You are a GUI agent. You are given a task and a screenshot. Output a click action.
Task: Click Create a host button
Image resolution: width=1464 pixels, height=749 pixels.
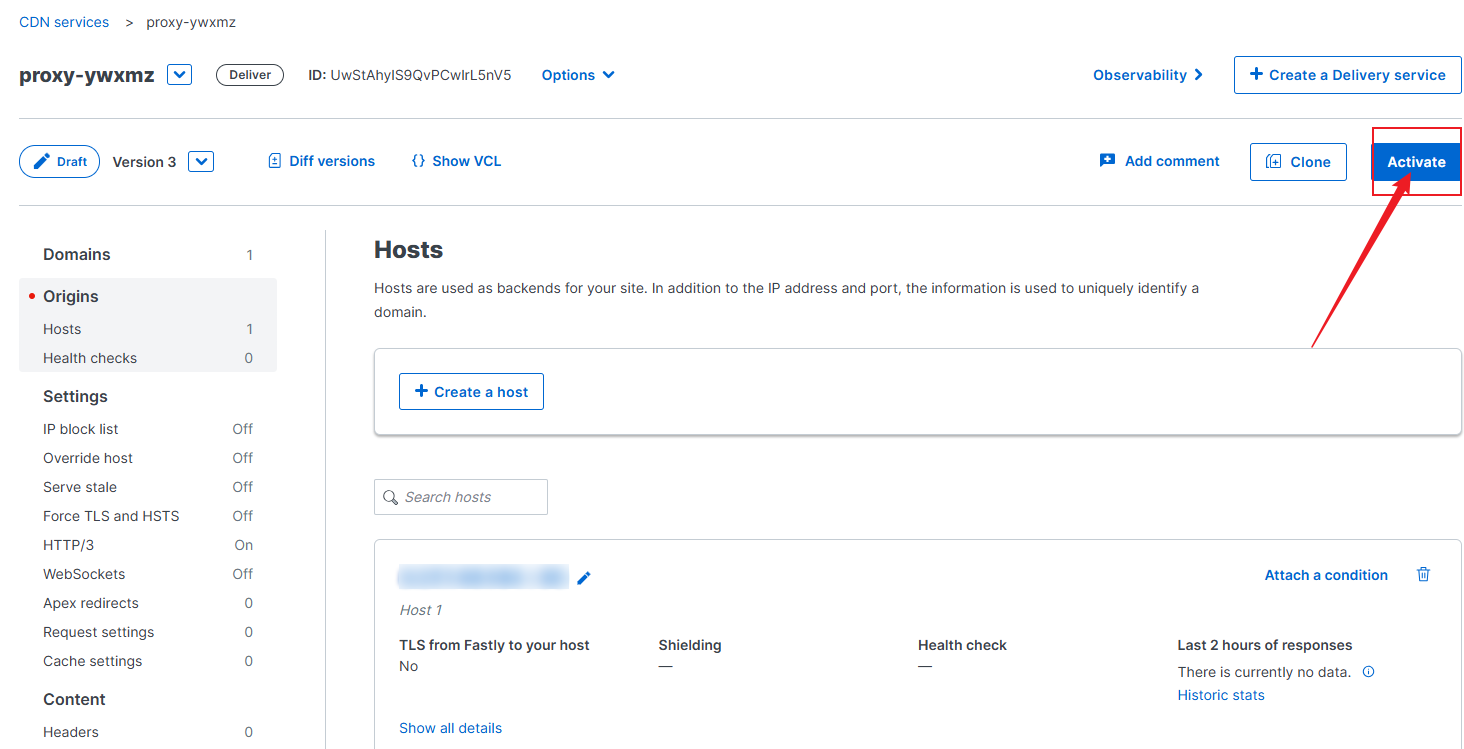471,392
